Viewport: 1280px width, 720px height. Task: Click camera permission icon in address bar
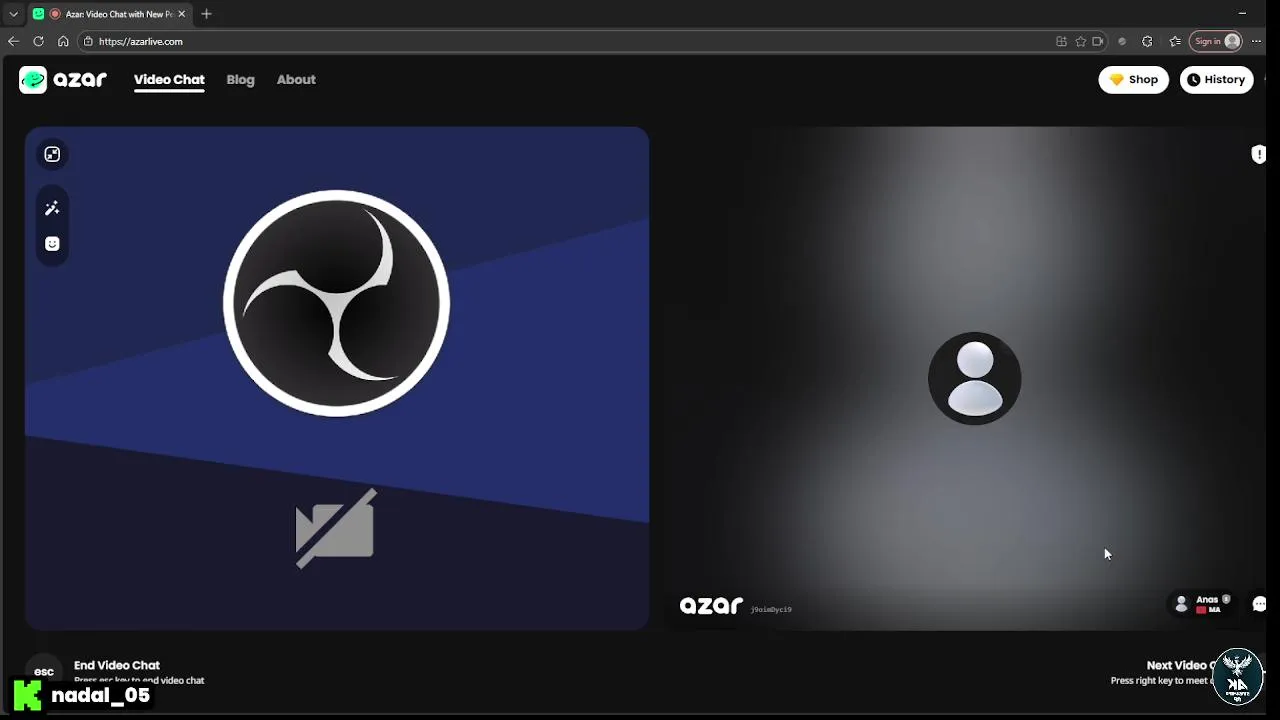[x=1098, y=41]
